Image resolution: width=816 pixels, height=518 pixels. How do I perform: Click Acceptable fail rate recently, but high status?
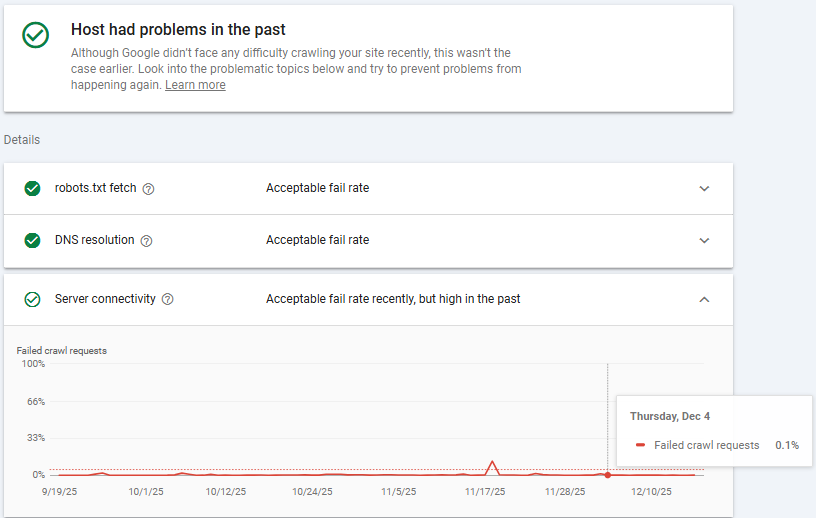coord(393,299)
